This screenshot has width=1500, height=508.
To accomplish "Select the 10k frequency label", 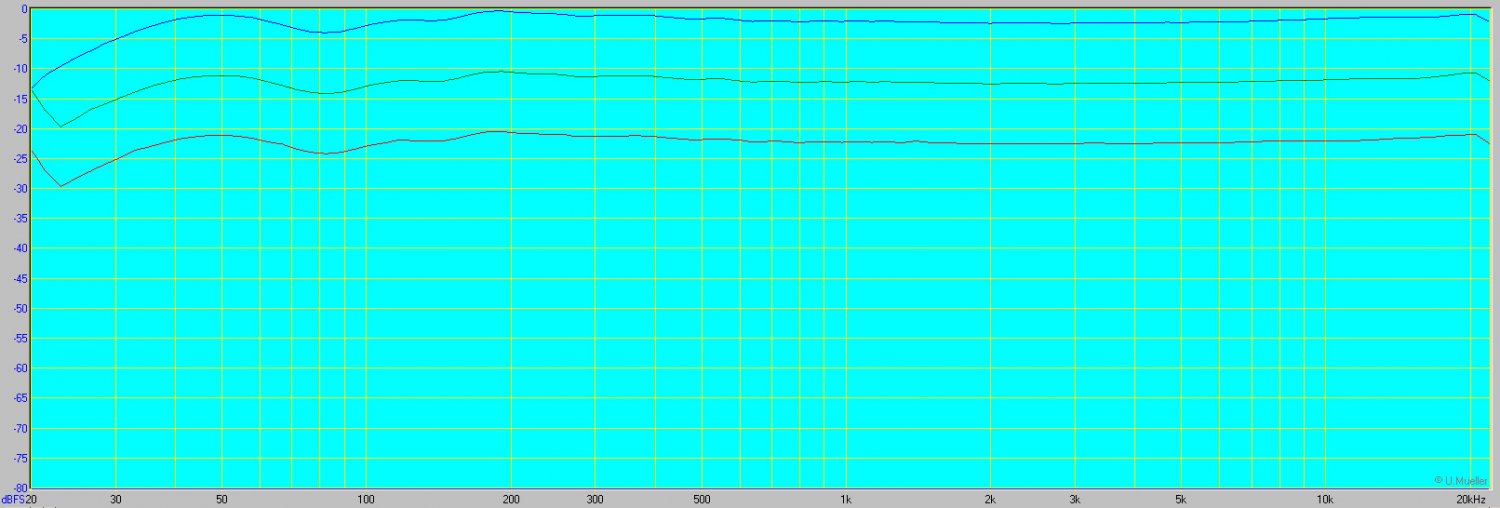I will pos(1325,498).
